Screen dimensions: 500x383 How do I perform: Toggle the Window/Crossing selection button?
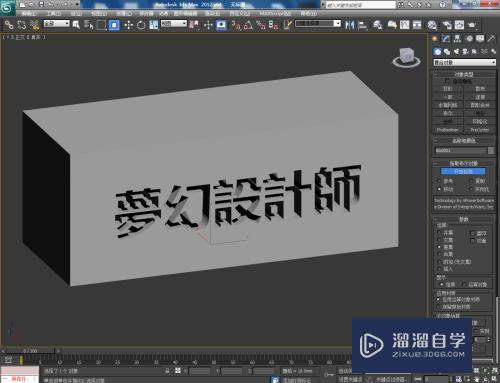click(114, 25)
